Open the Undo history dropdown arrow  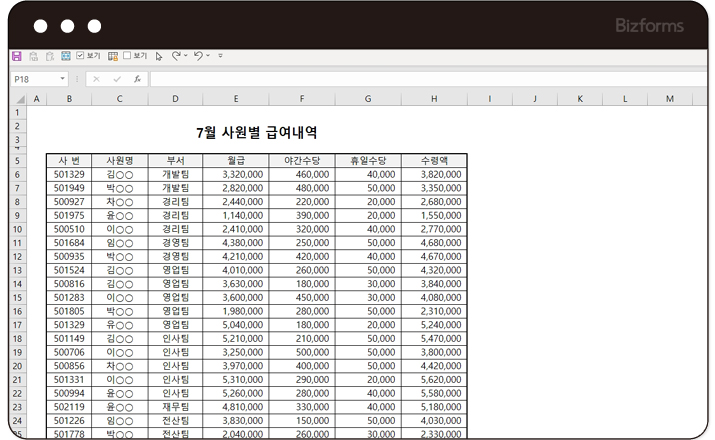(x=208, y=56)
